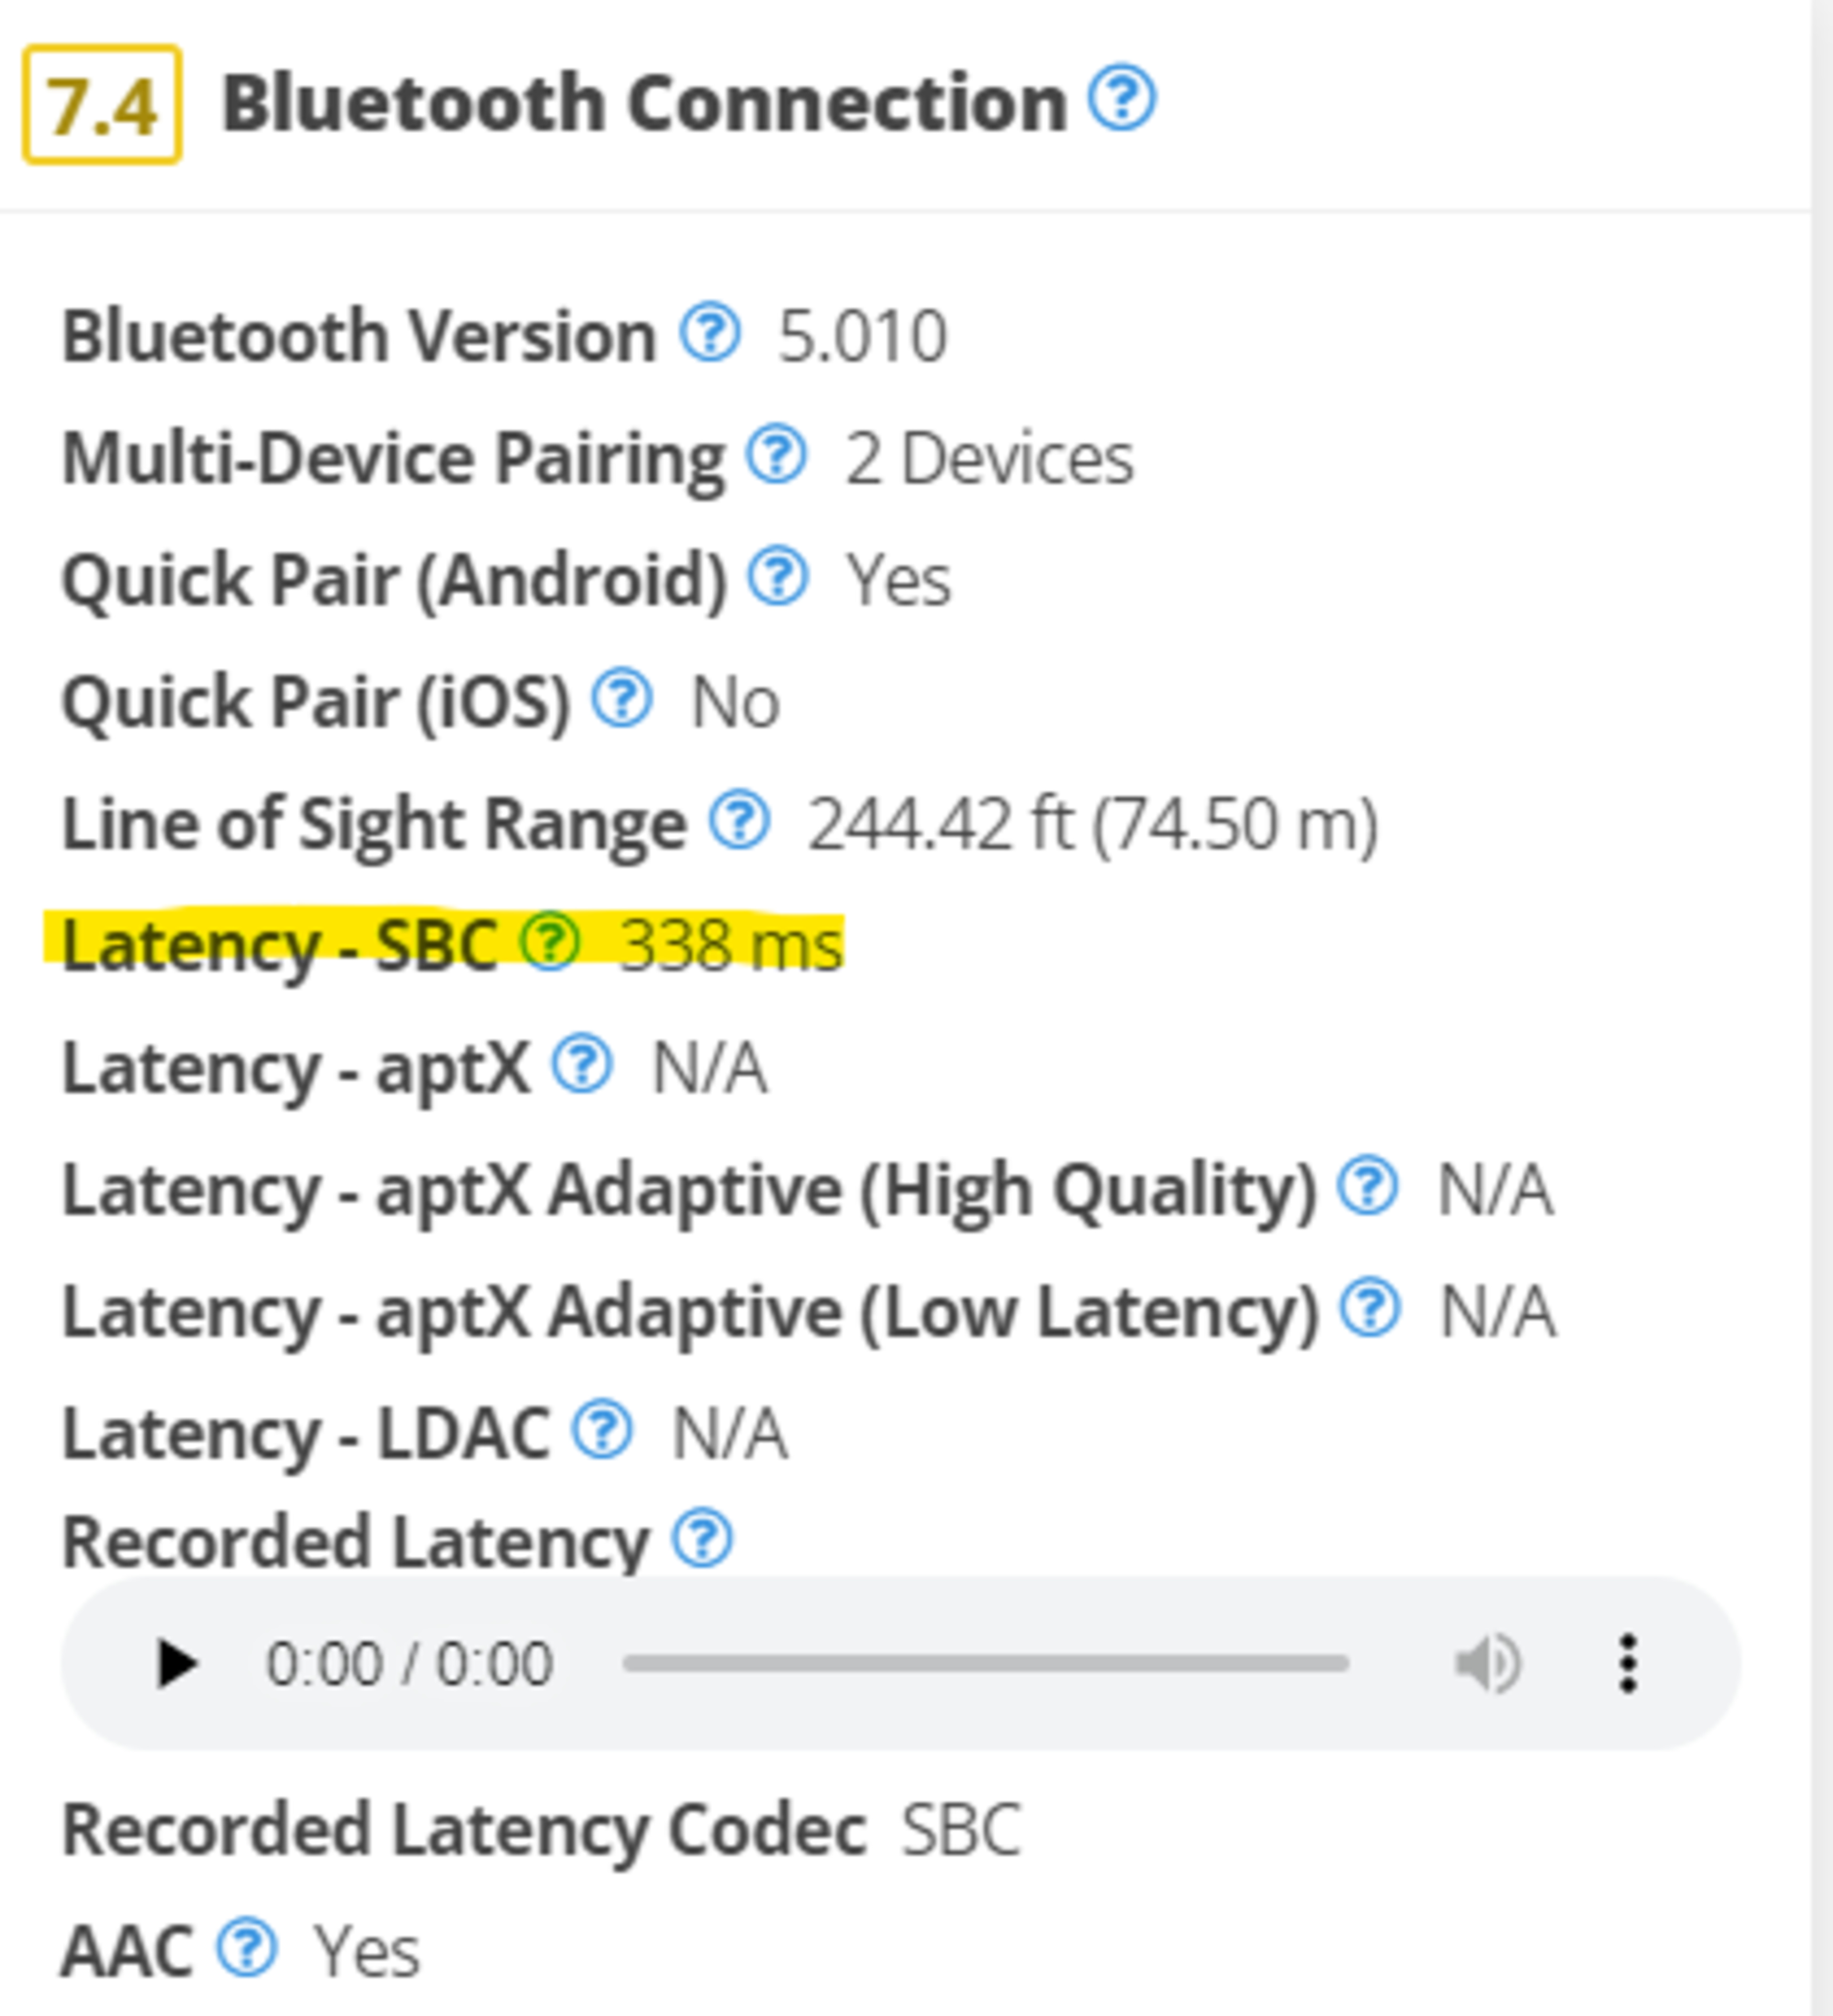
Task: Click Quick Pair (iOS) info icon
Action: tap(621, 699)
